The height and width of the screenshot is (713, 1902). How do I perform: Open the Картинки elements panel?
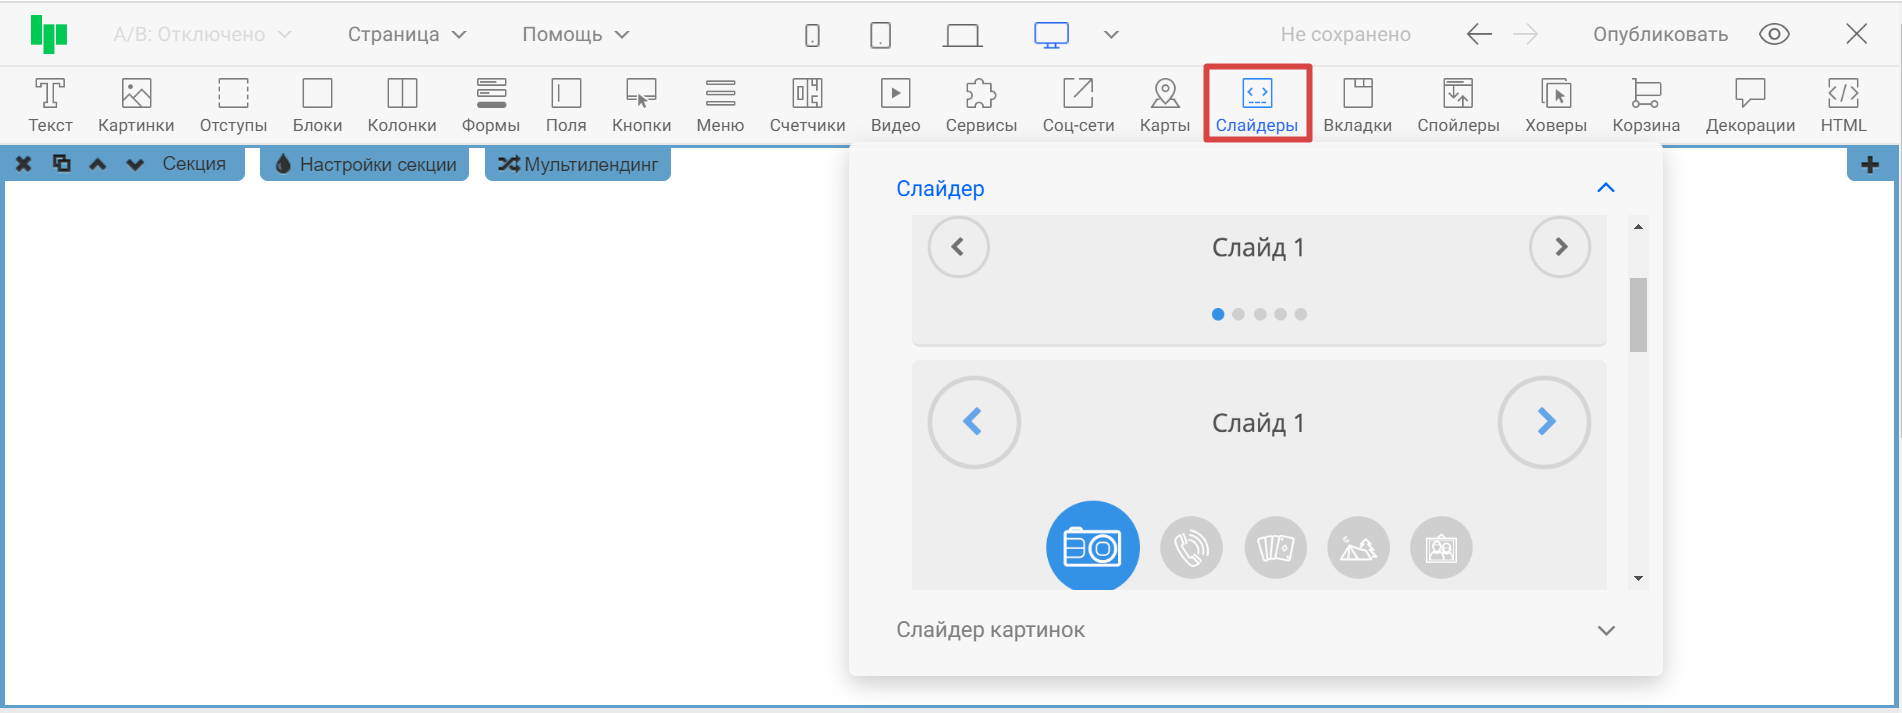[x=136, y=104]
